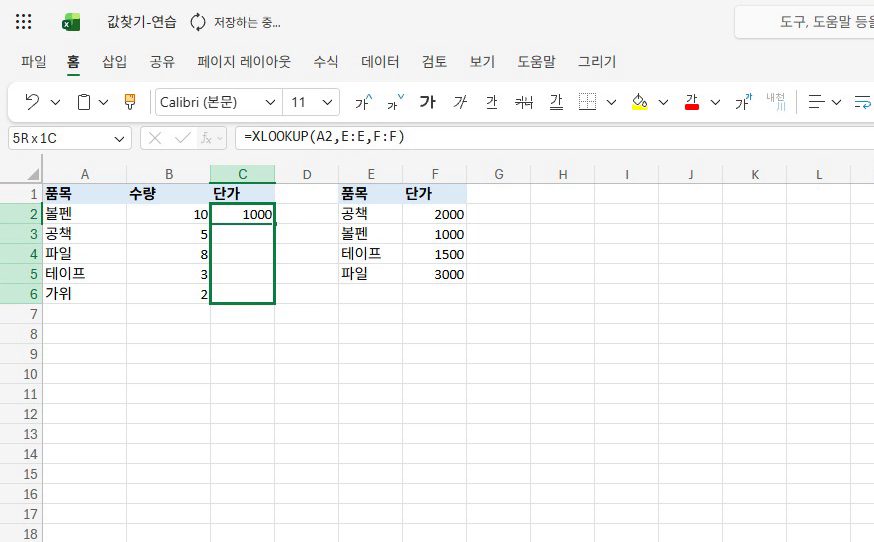Viewport: 874px width, 542px height.
Task: Apply red font color
Action: pos(692,102)
